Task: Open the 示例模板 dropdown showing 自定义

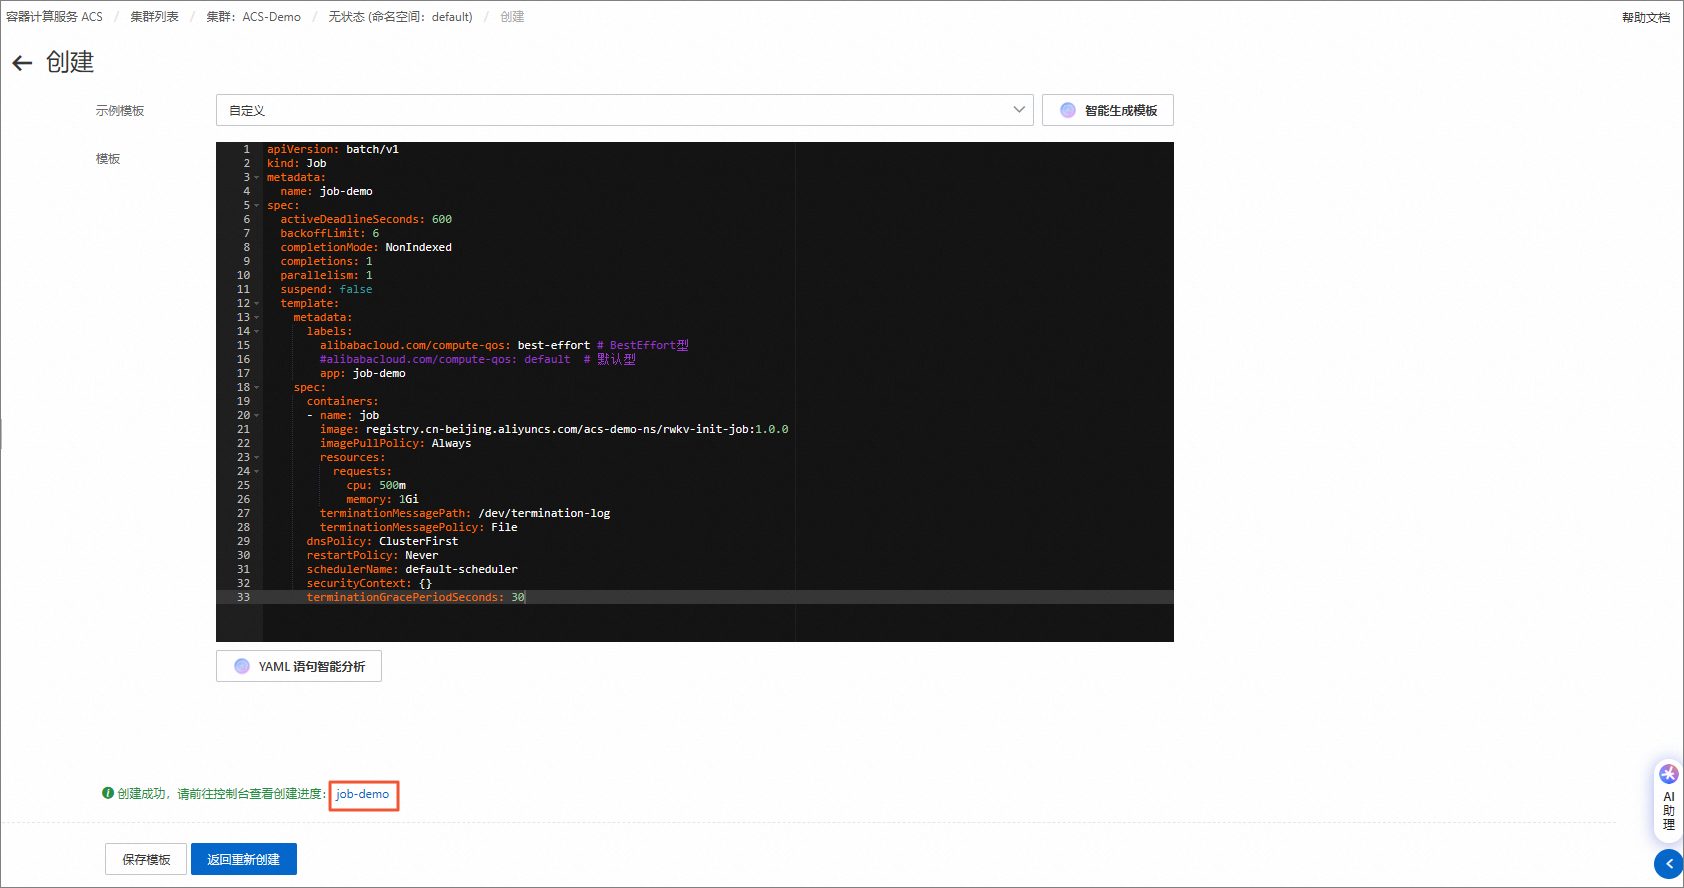Action: coord(625,110)
